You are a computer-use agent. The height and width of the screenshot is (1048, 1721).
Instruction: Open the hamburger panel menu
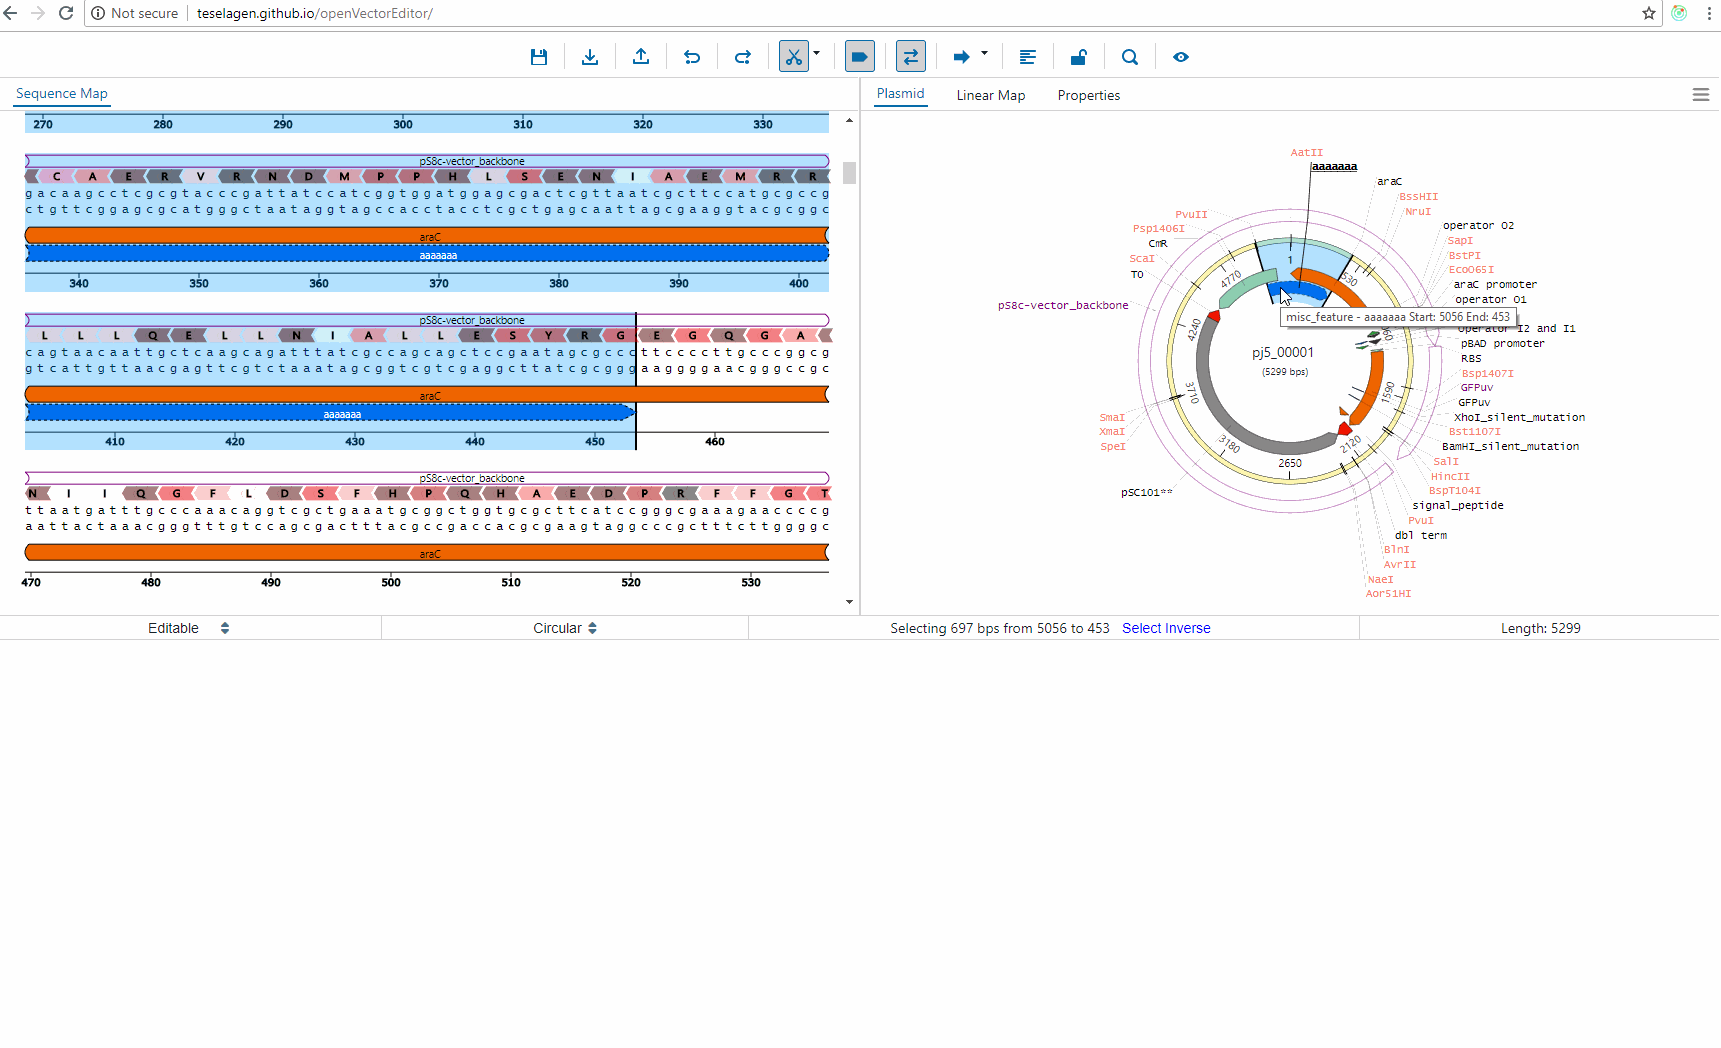click(1701, 95)
